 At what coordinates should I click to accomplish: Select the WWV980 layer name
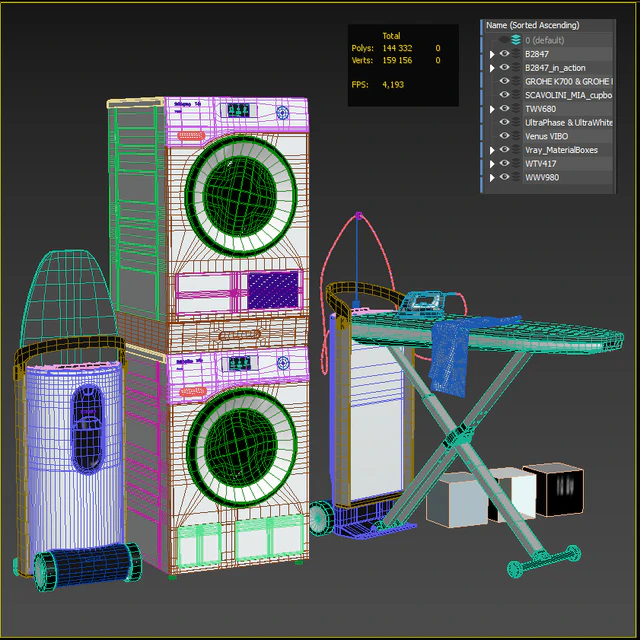tap(542, 178)
